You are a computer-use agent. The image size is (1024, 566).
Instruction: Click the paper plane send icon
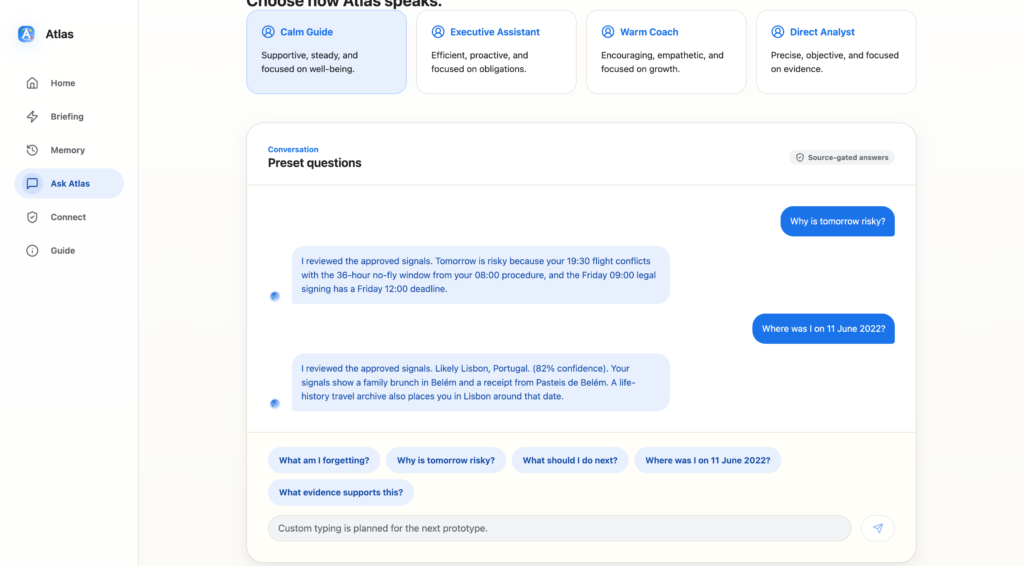pos(878,528)
